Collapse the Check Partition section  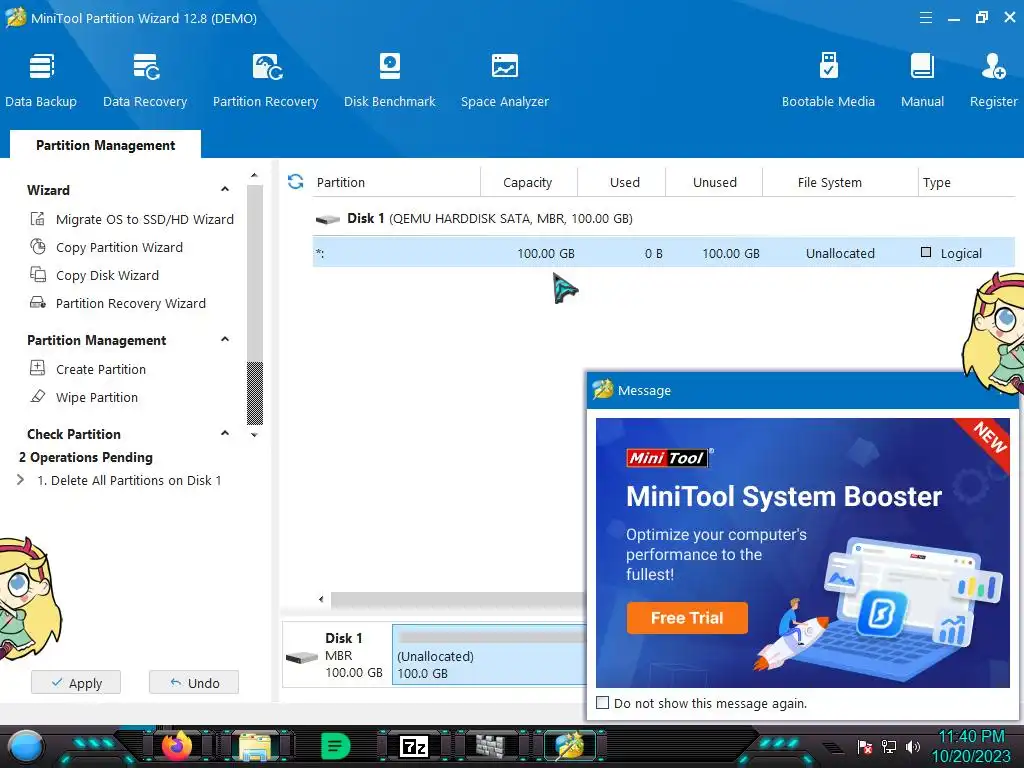point(225,434)
